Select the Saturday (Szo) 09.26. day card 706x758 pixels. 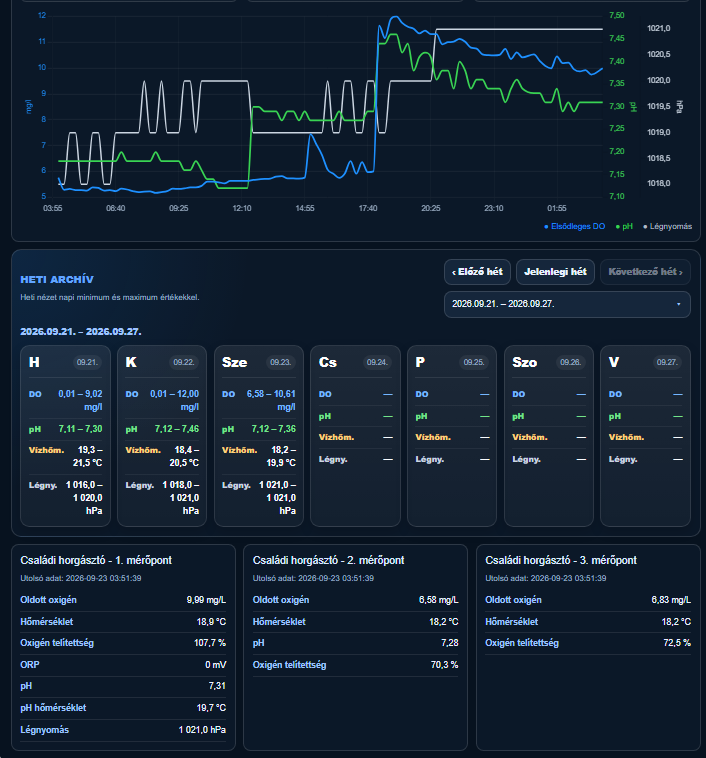coord(549,436)
